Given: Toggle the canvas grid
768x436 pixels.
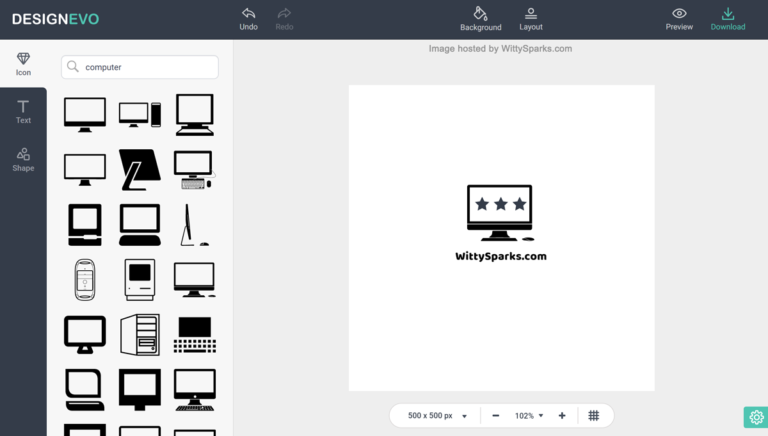Looking at the screenshot, I should tap(594, 415).
